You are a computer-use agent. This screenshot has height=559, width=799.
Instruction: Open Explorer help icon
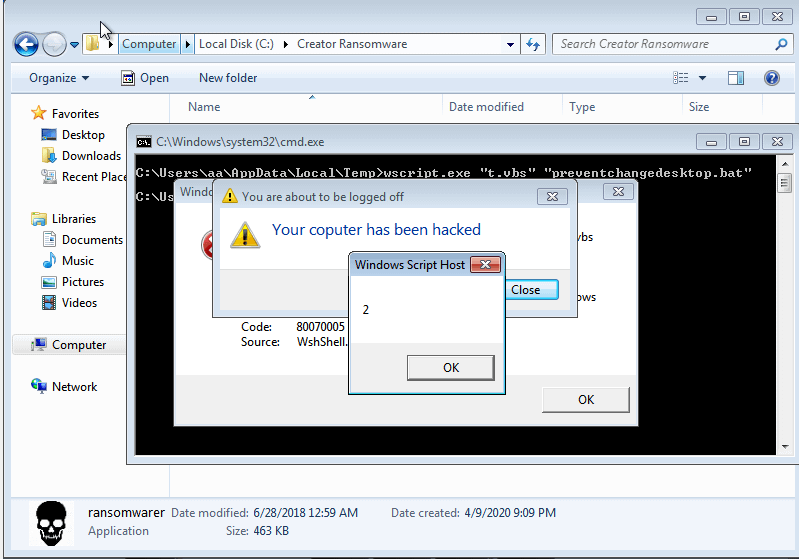pos(771,78)
